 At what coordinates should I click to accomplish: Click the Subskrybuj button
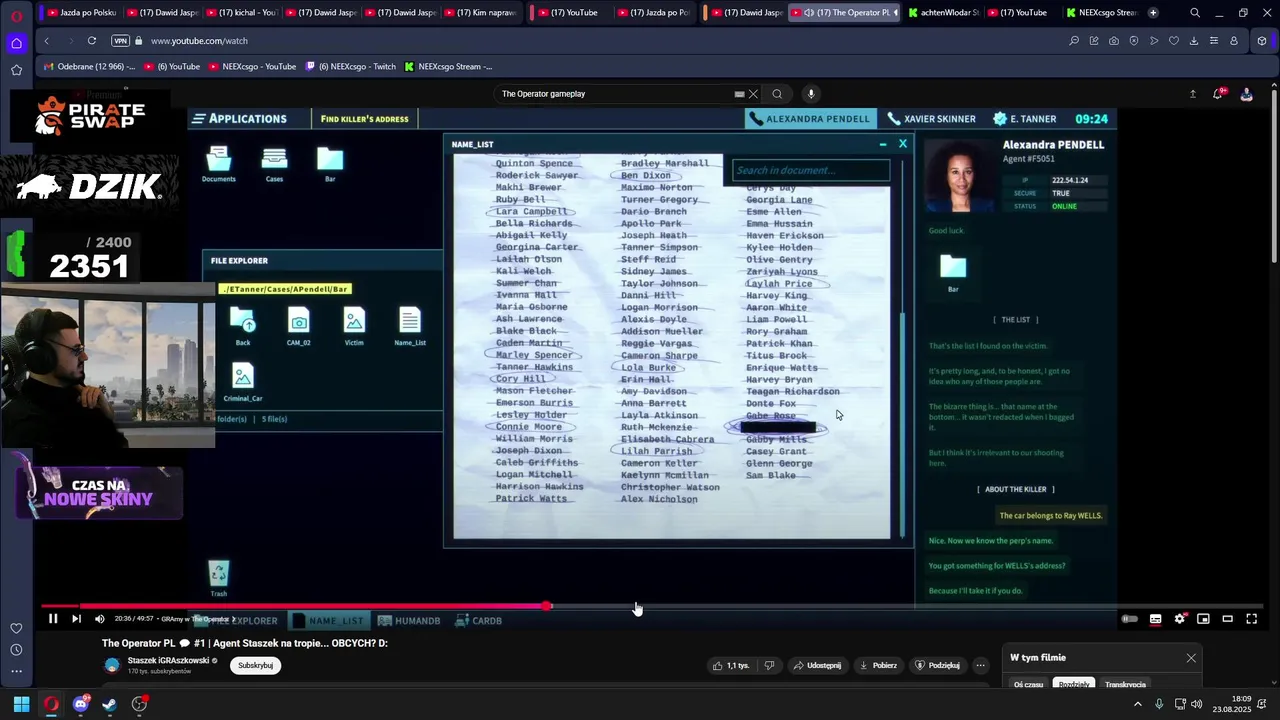[255, 665]
